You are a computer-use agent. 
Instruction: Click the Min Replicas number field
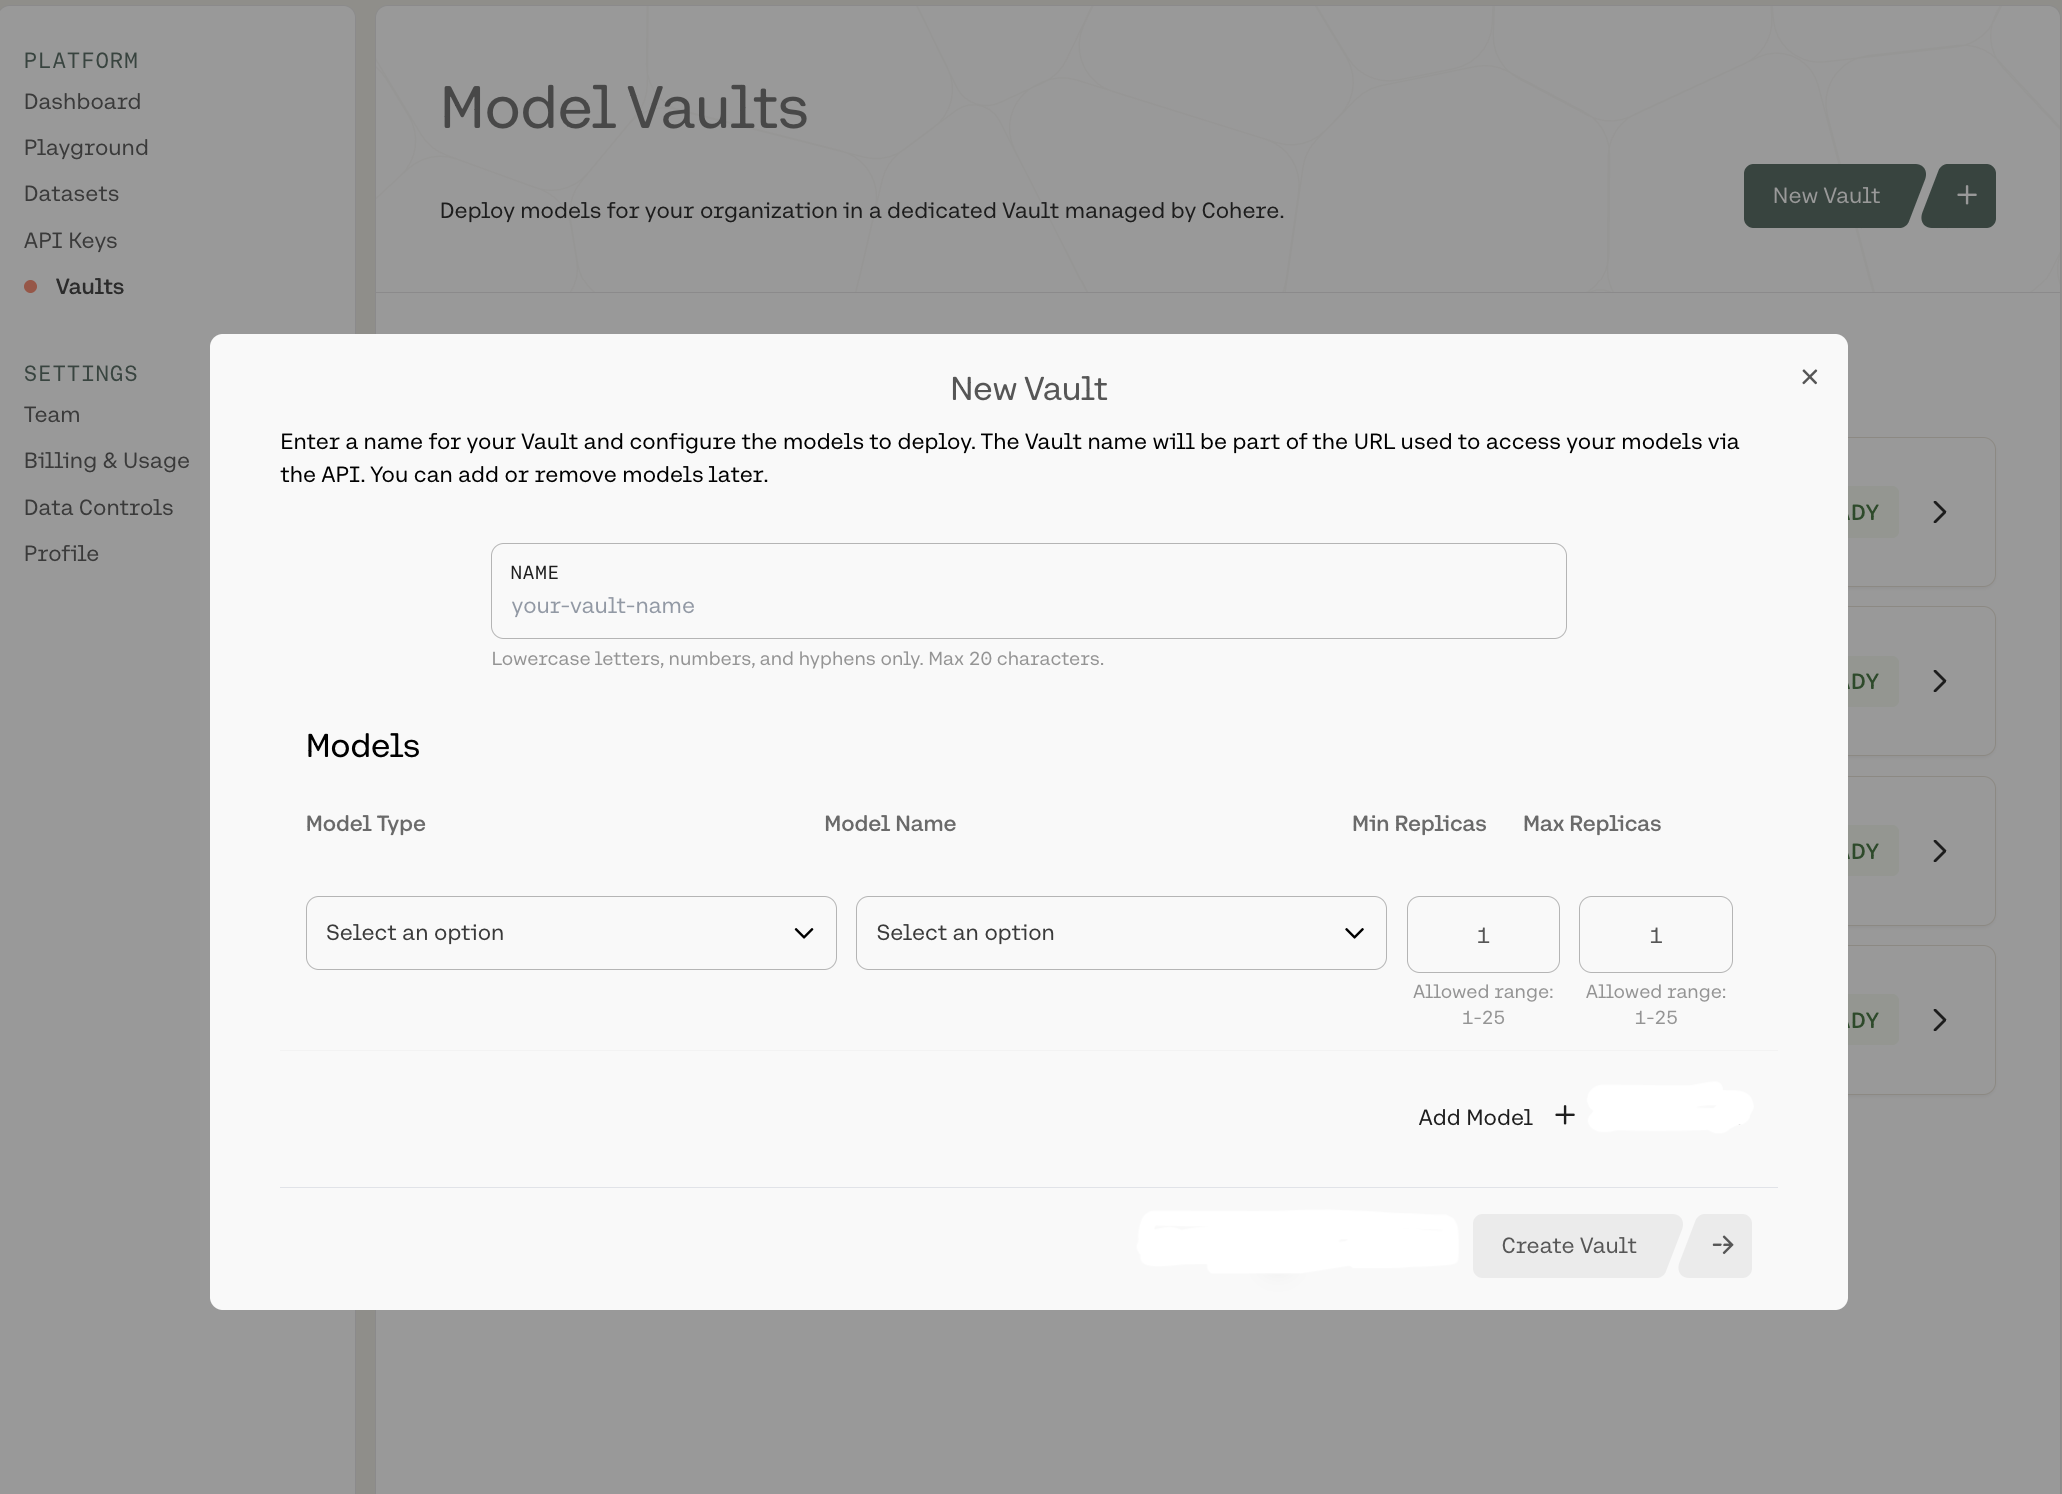[1482, 935]
